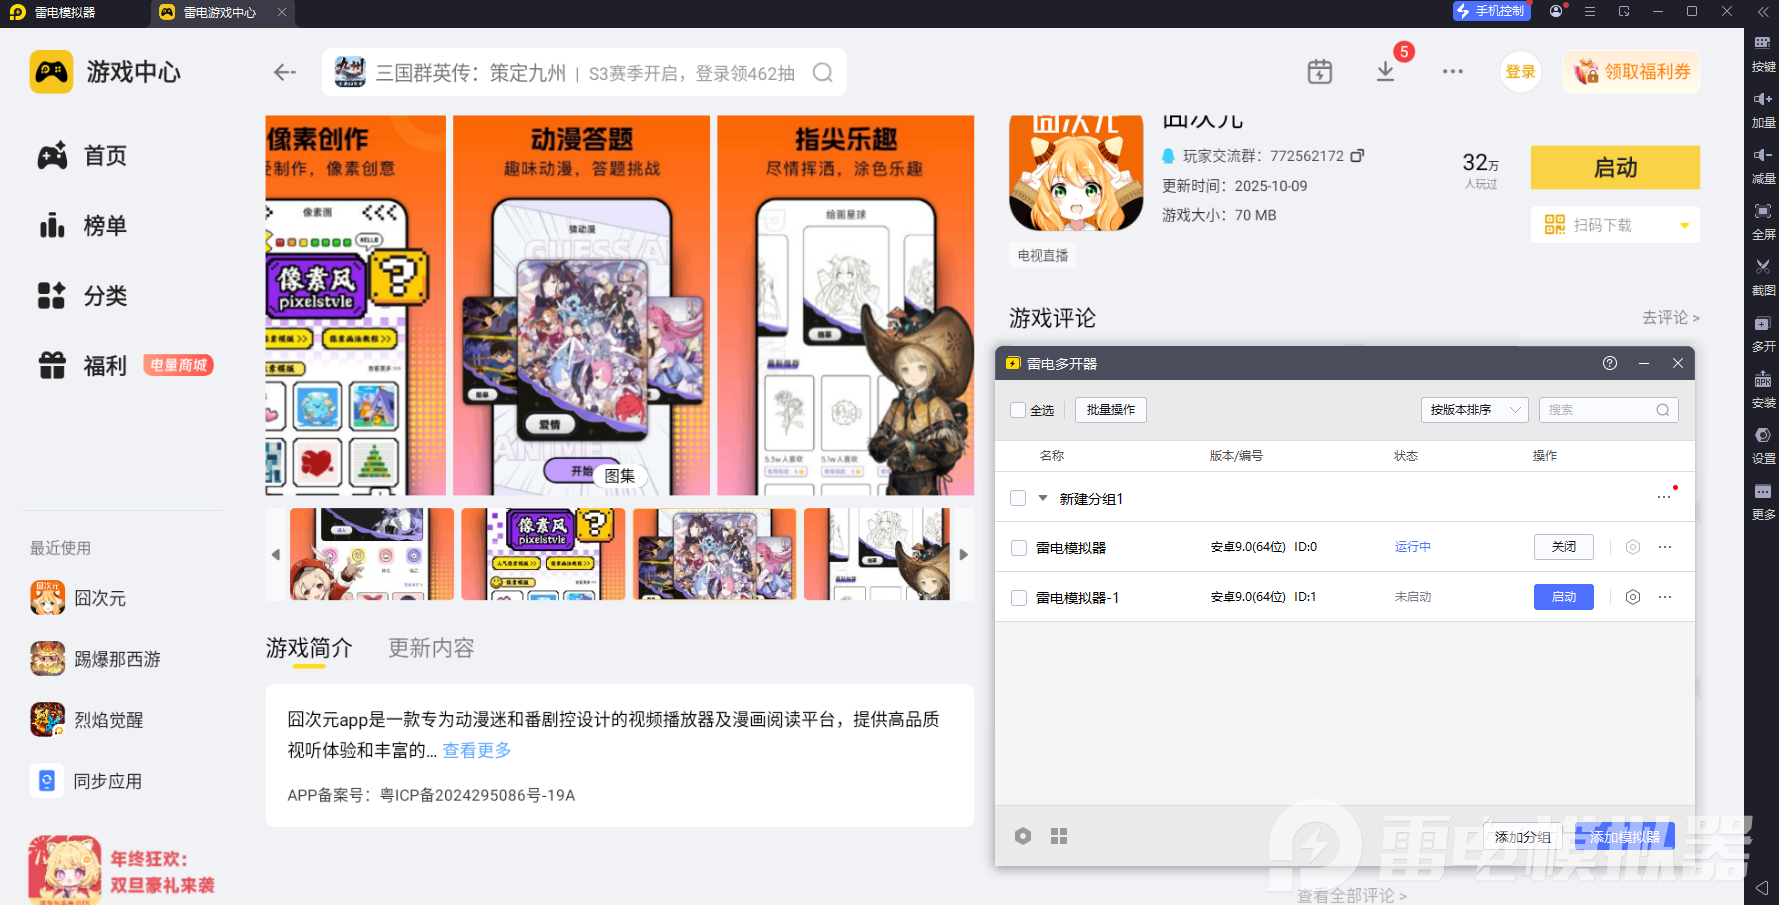1779x905 pixels.
Task: Open 福利 benefits in left navigation
Action: point(83,366)
